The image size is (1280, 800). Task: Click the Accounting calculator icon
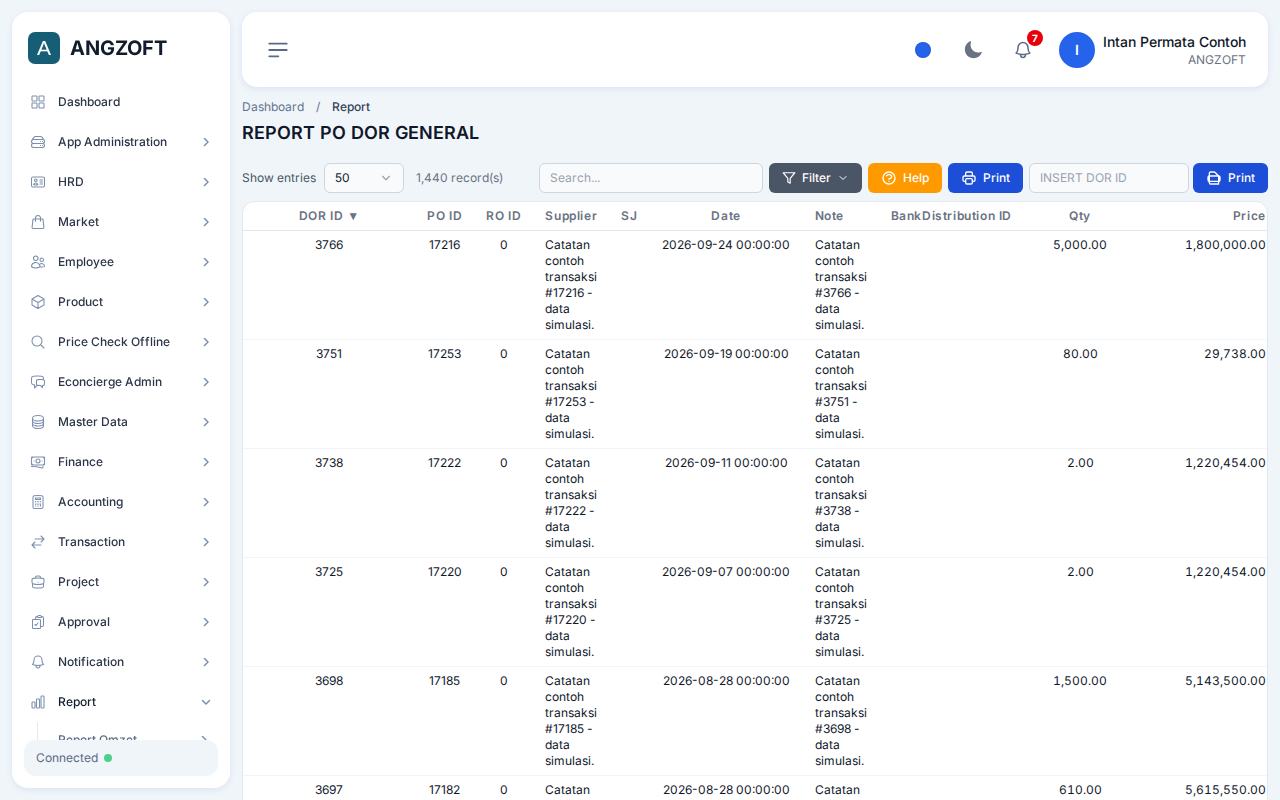point(38,502)
